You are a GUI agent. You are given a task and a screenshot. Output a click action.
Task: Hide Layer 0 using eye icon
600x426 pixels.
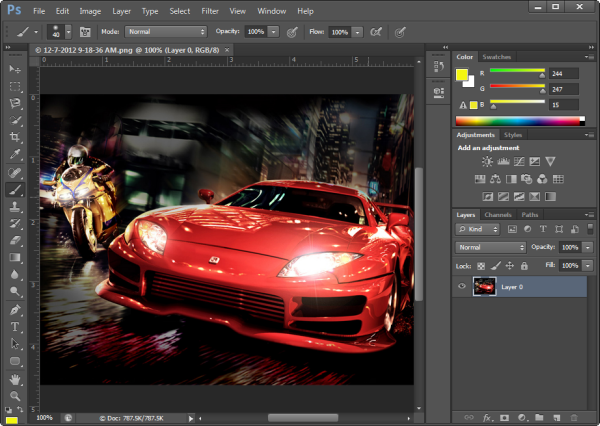[x=462, y=287]
